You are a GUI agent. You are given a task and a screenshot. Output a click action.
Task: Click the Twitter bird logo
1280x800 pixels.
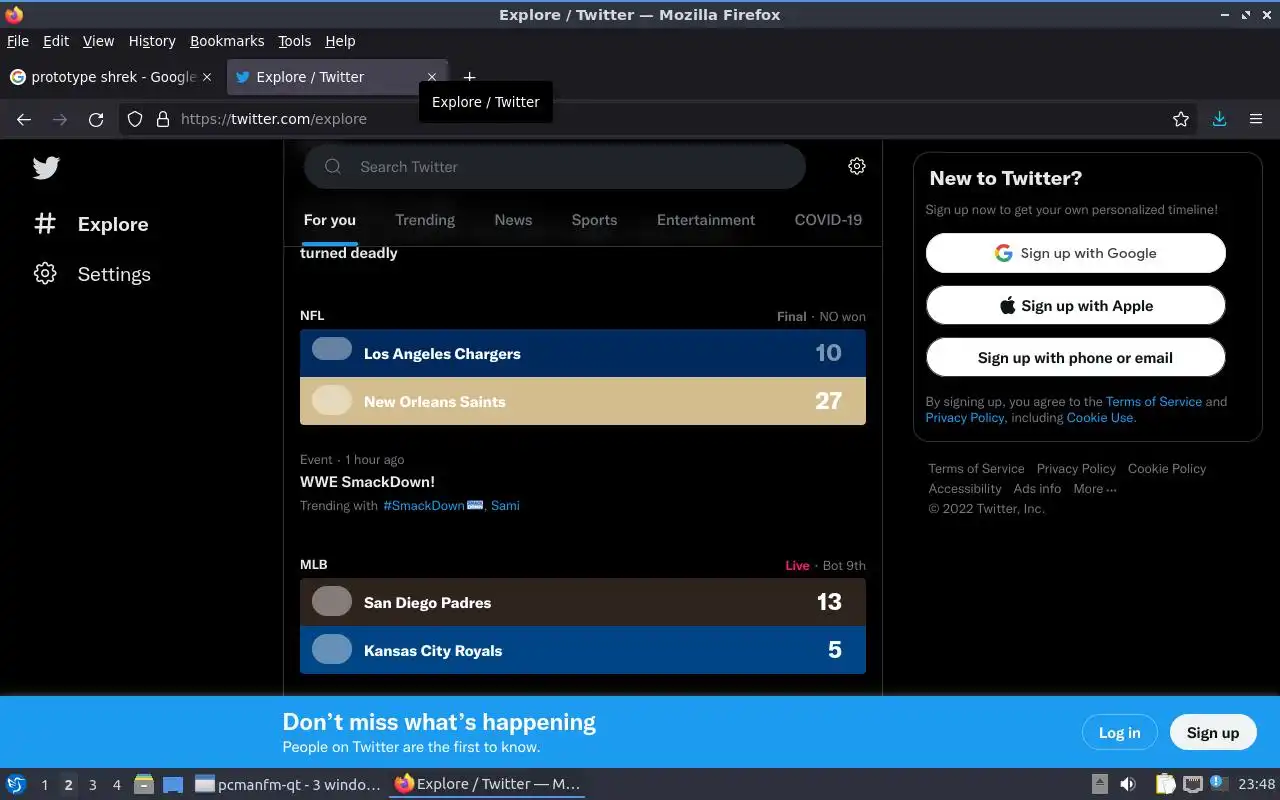click(46, 168)
